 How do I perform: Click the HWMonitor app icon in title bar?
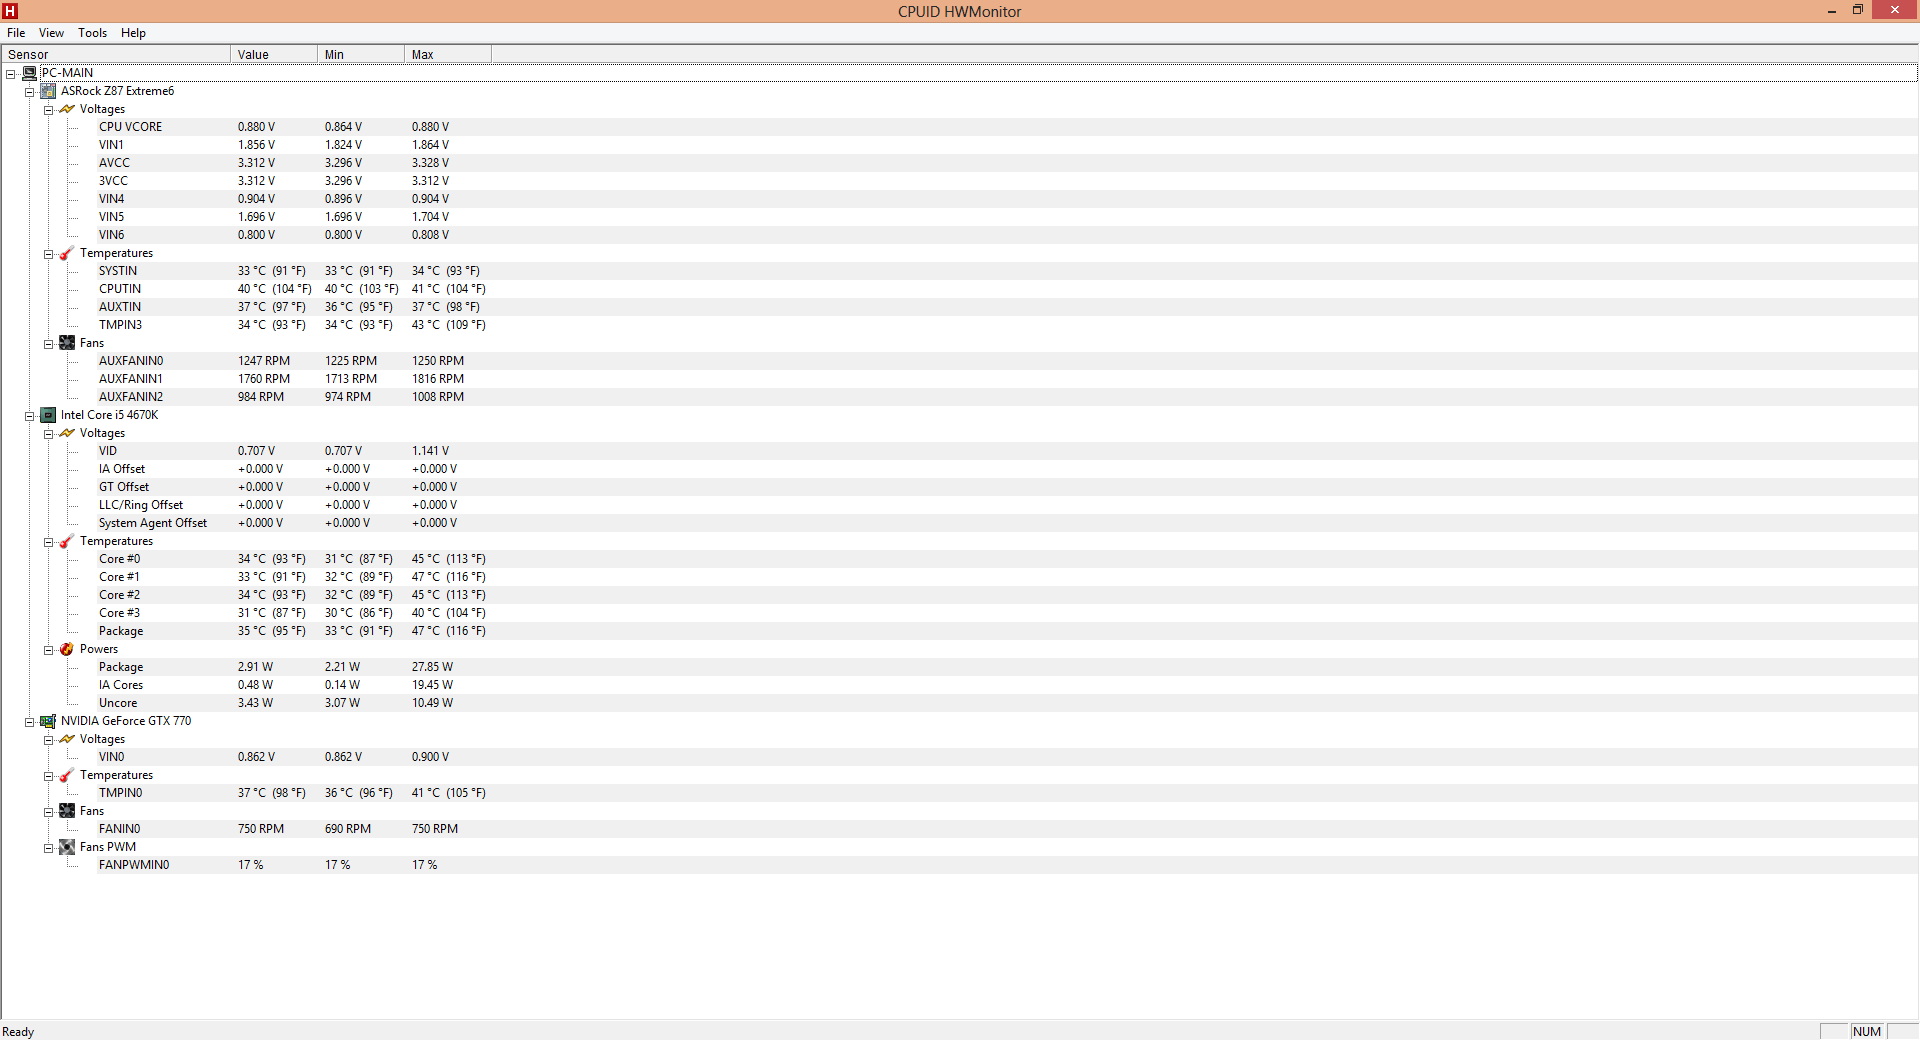10,11
